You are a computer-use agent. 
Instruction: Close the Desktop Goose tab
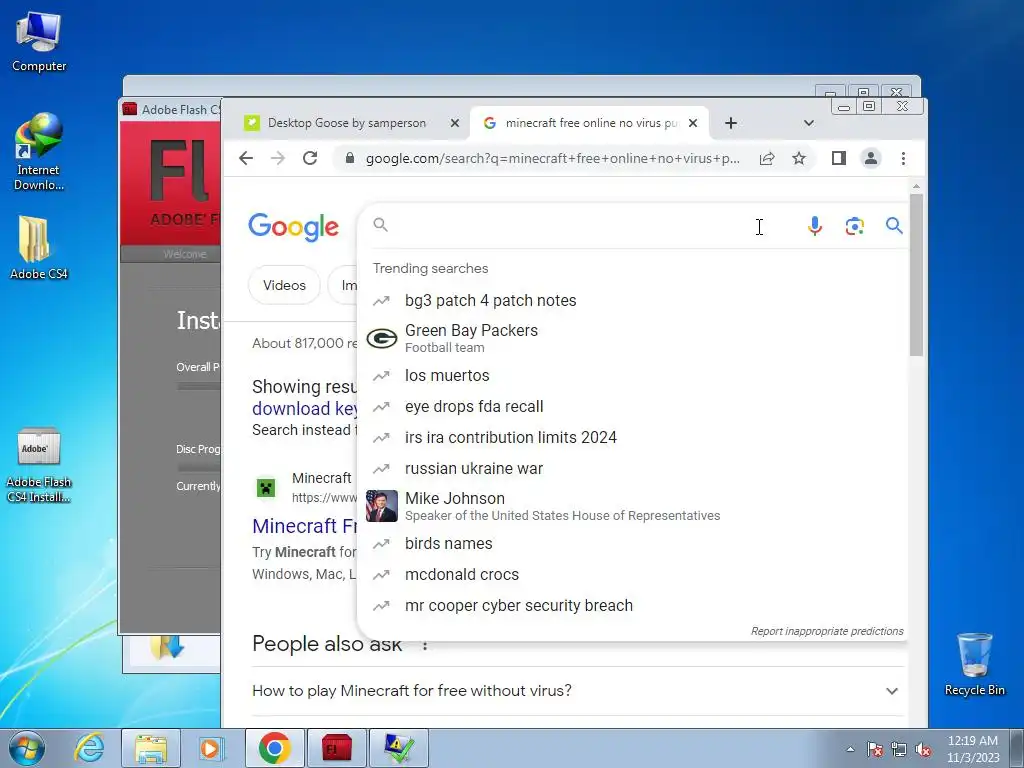[x=455, y=123]
